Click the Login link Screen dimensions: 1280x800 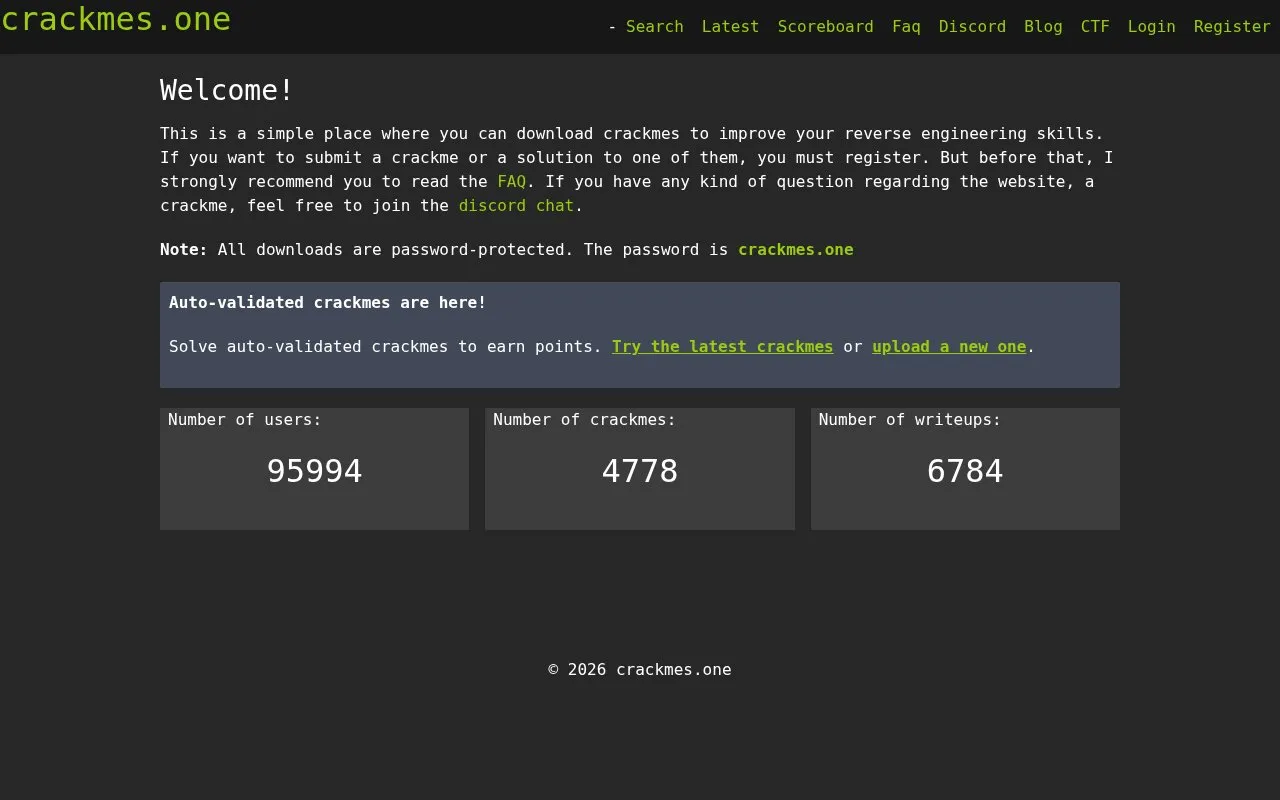(x=1151, y=26)
